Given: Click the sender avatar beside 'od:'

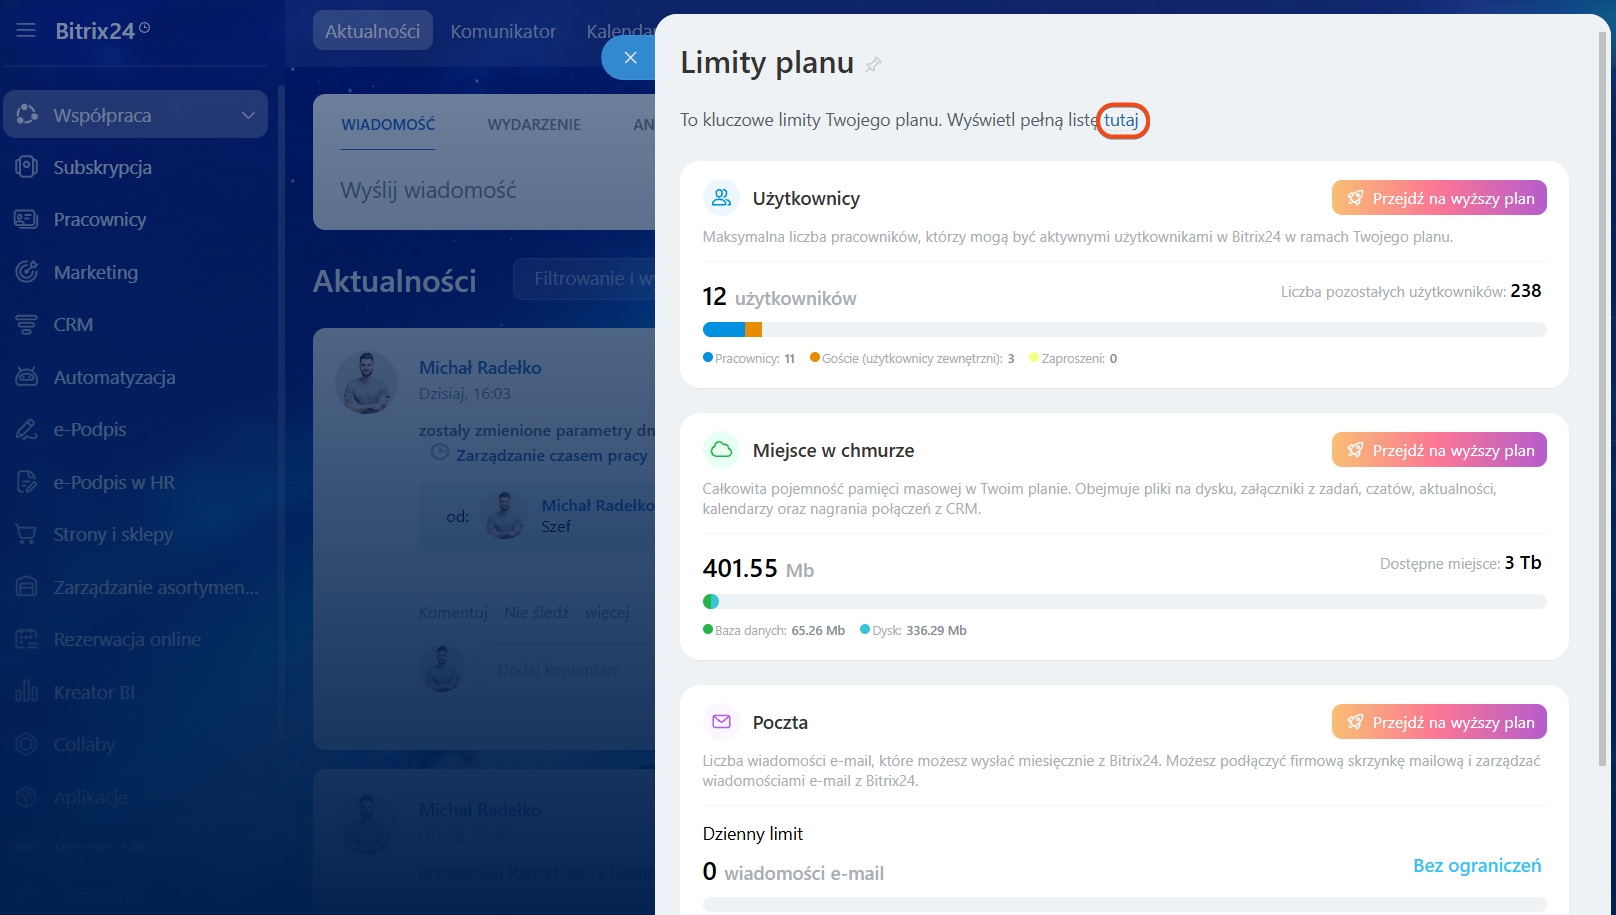Looking at the screenshot, I should coord(505,515).
